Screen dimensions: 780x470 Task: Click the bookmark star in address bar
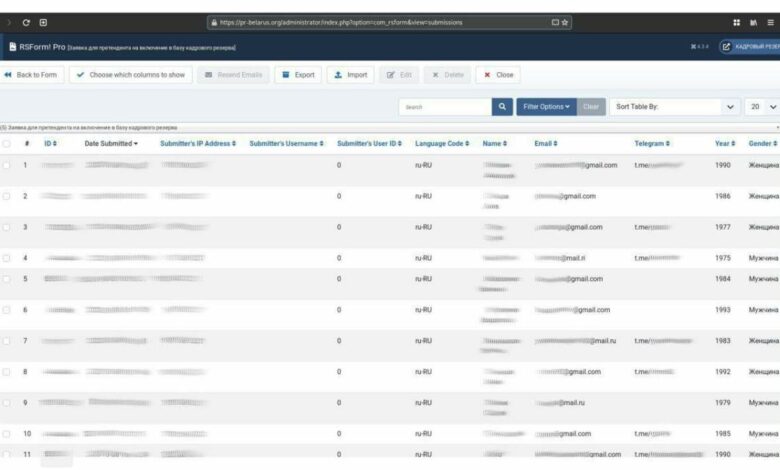[566, 22]
